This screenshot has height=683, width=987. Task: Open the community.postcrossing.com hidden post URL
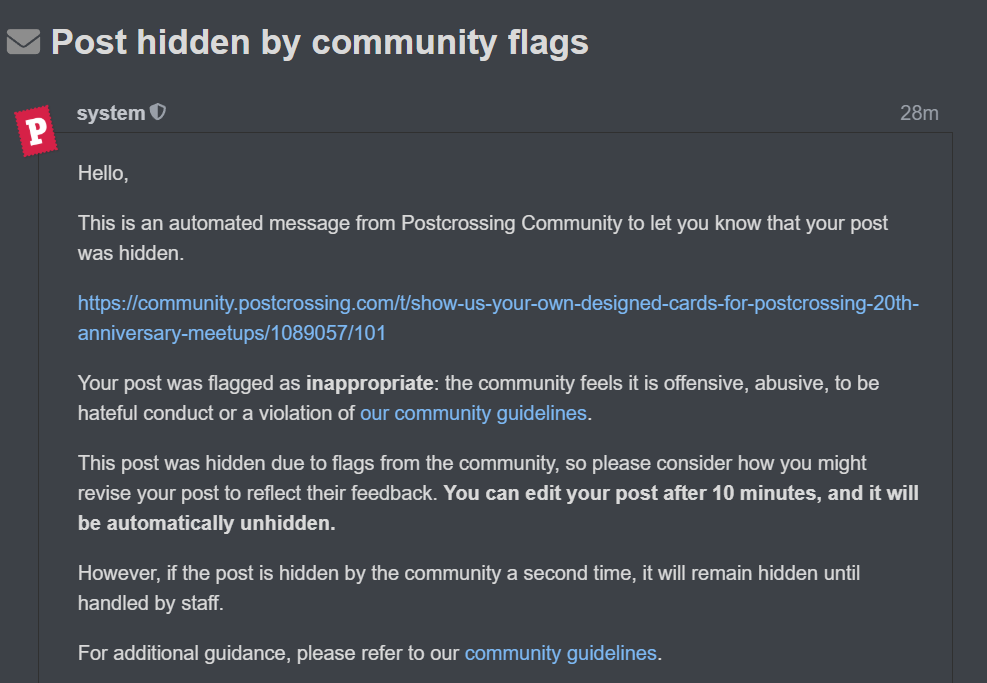coord(498,318)
